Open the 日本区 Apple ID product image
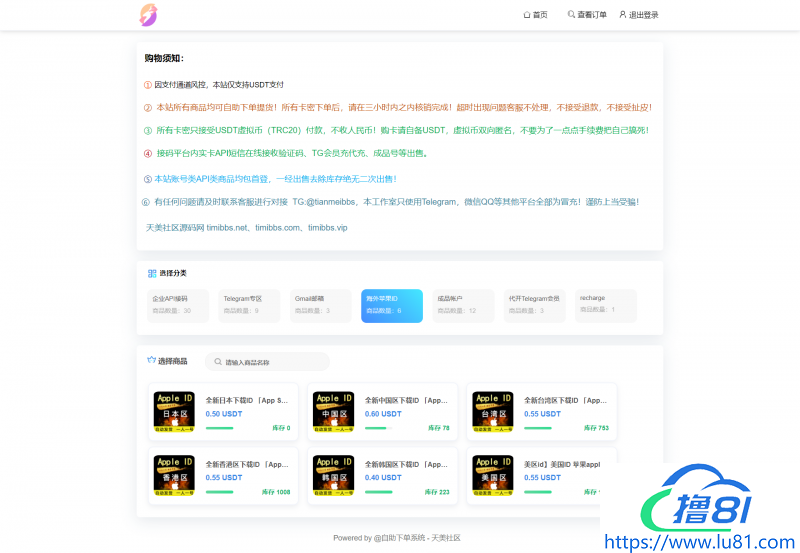 tap(174, 412)
